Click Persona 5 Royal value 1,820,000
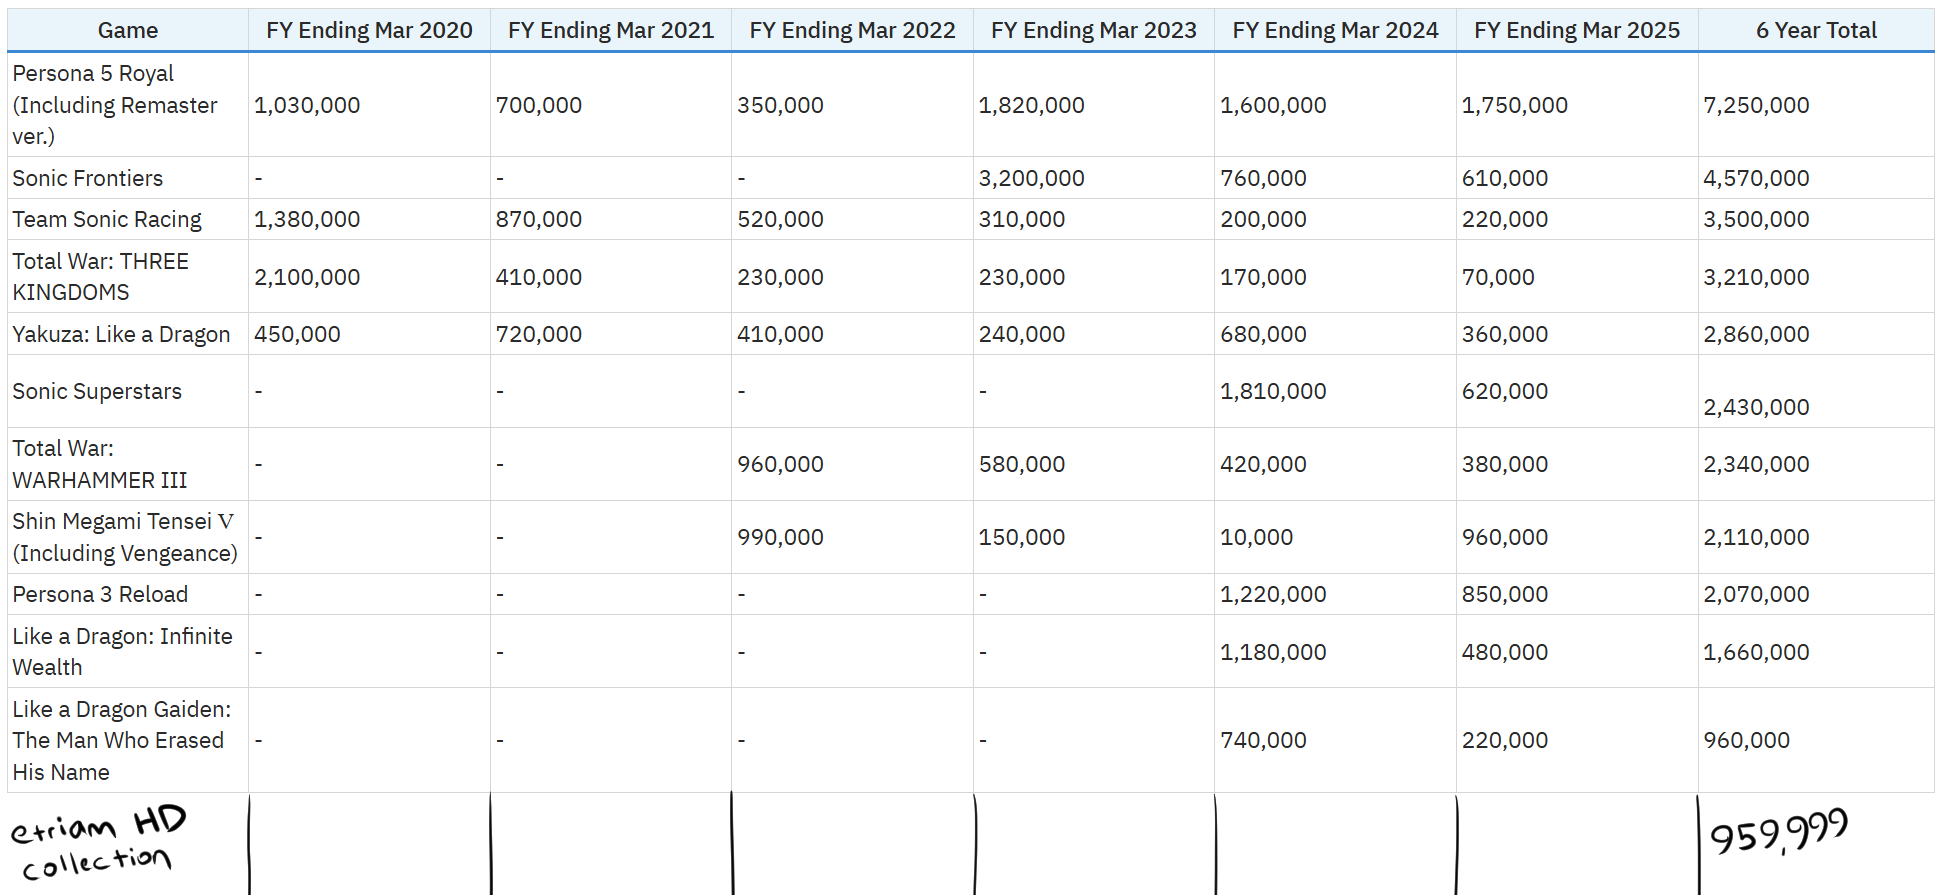Image resolution: width=1942 pixels, height=895 pixels. (1031, 105)
